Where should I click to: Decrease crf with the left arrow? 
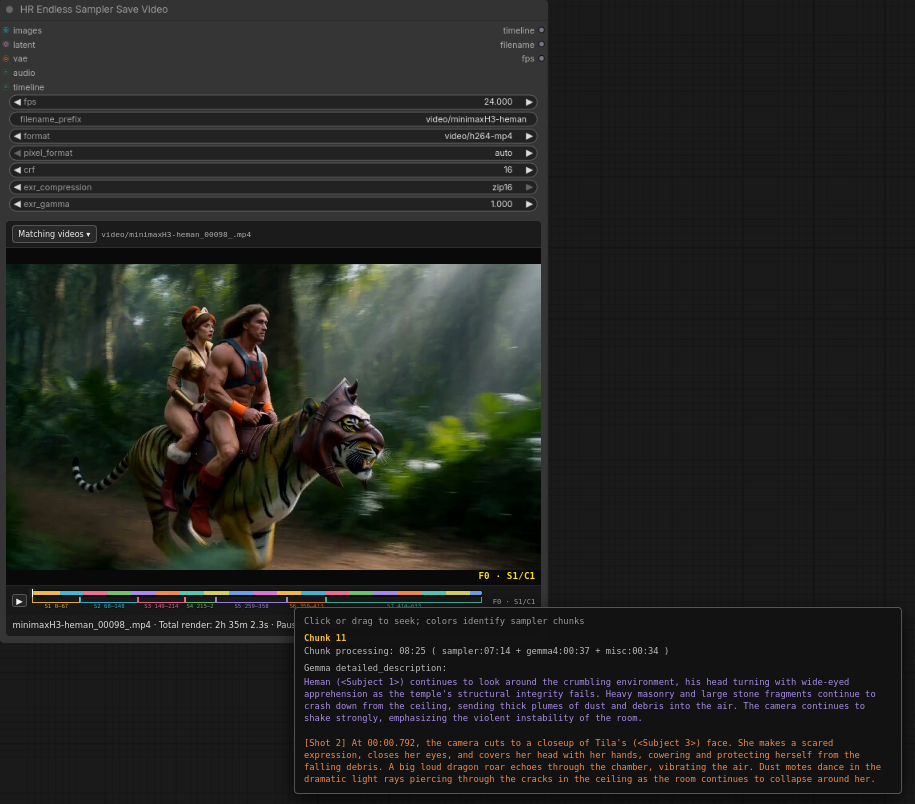pyautogui.click(x=18, y=170)
